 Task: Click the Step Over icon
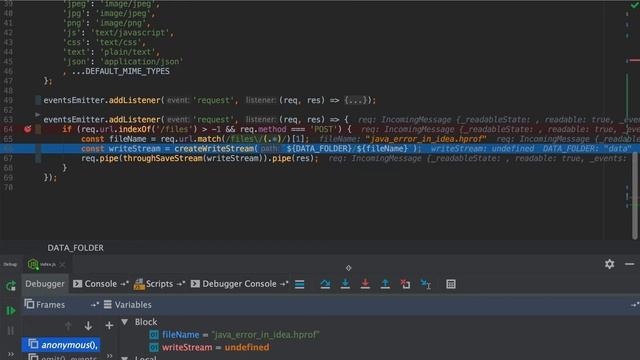click(325, 284)
